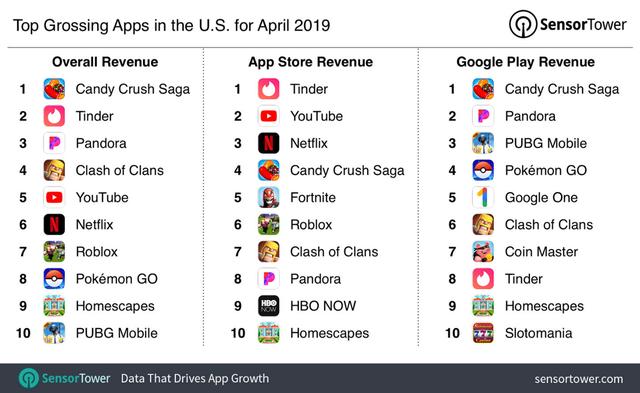The height and width of the screenshot is (393, 640).
Task: Click the Pokémon GO icon in Google Play list
Action: click(x=483, y=170)
